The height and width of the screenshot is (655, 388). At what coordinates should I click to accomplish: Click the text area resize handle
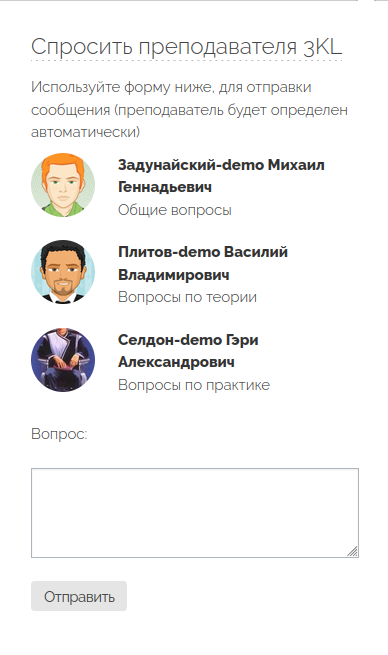(352, 551)
